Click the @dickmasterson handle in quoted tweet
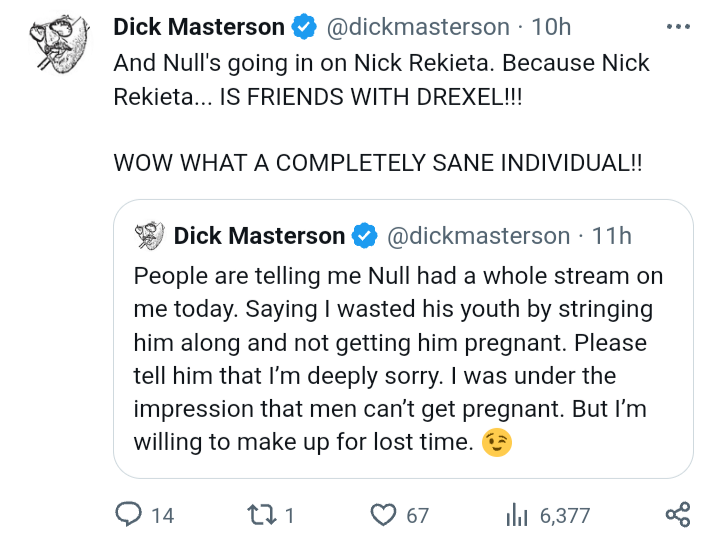 477,236
